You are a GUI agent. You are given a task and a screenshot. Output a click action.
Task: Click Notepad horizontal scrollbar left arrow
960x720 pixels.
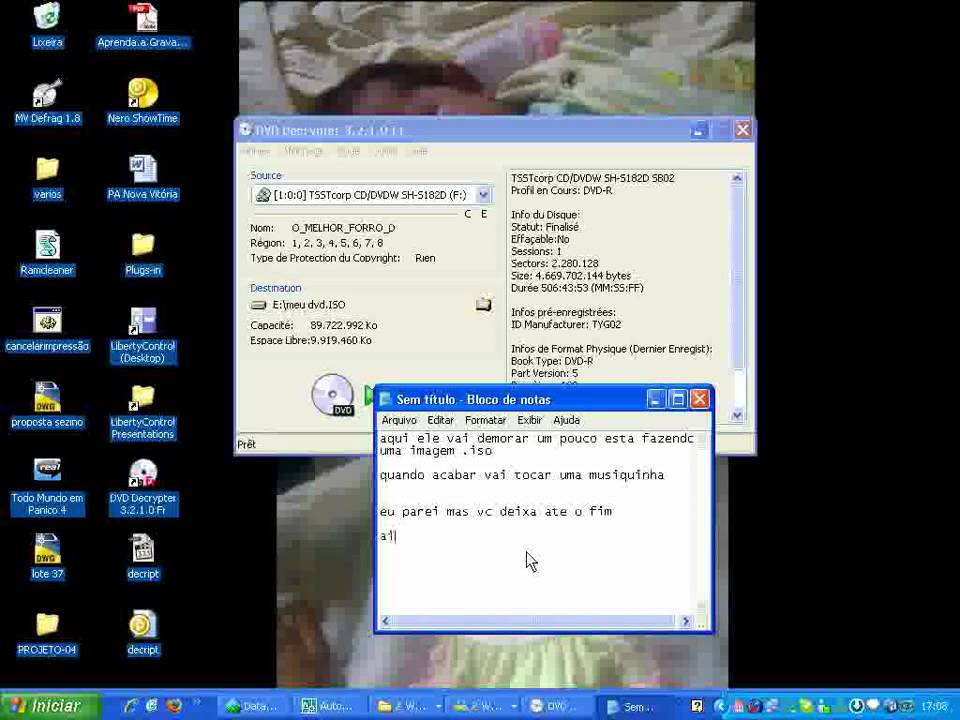point(385,621)
